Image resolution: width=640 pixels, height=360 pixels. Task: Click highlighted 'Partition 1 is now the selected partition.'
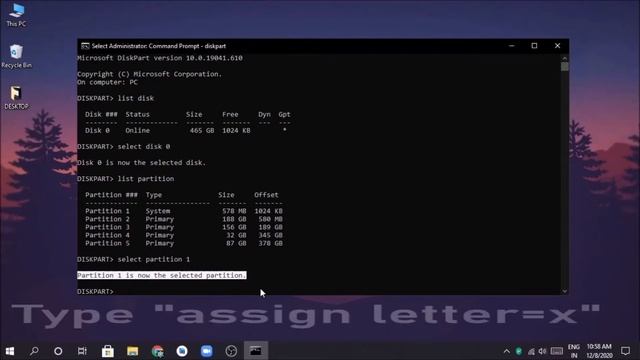[162, 276]
